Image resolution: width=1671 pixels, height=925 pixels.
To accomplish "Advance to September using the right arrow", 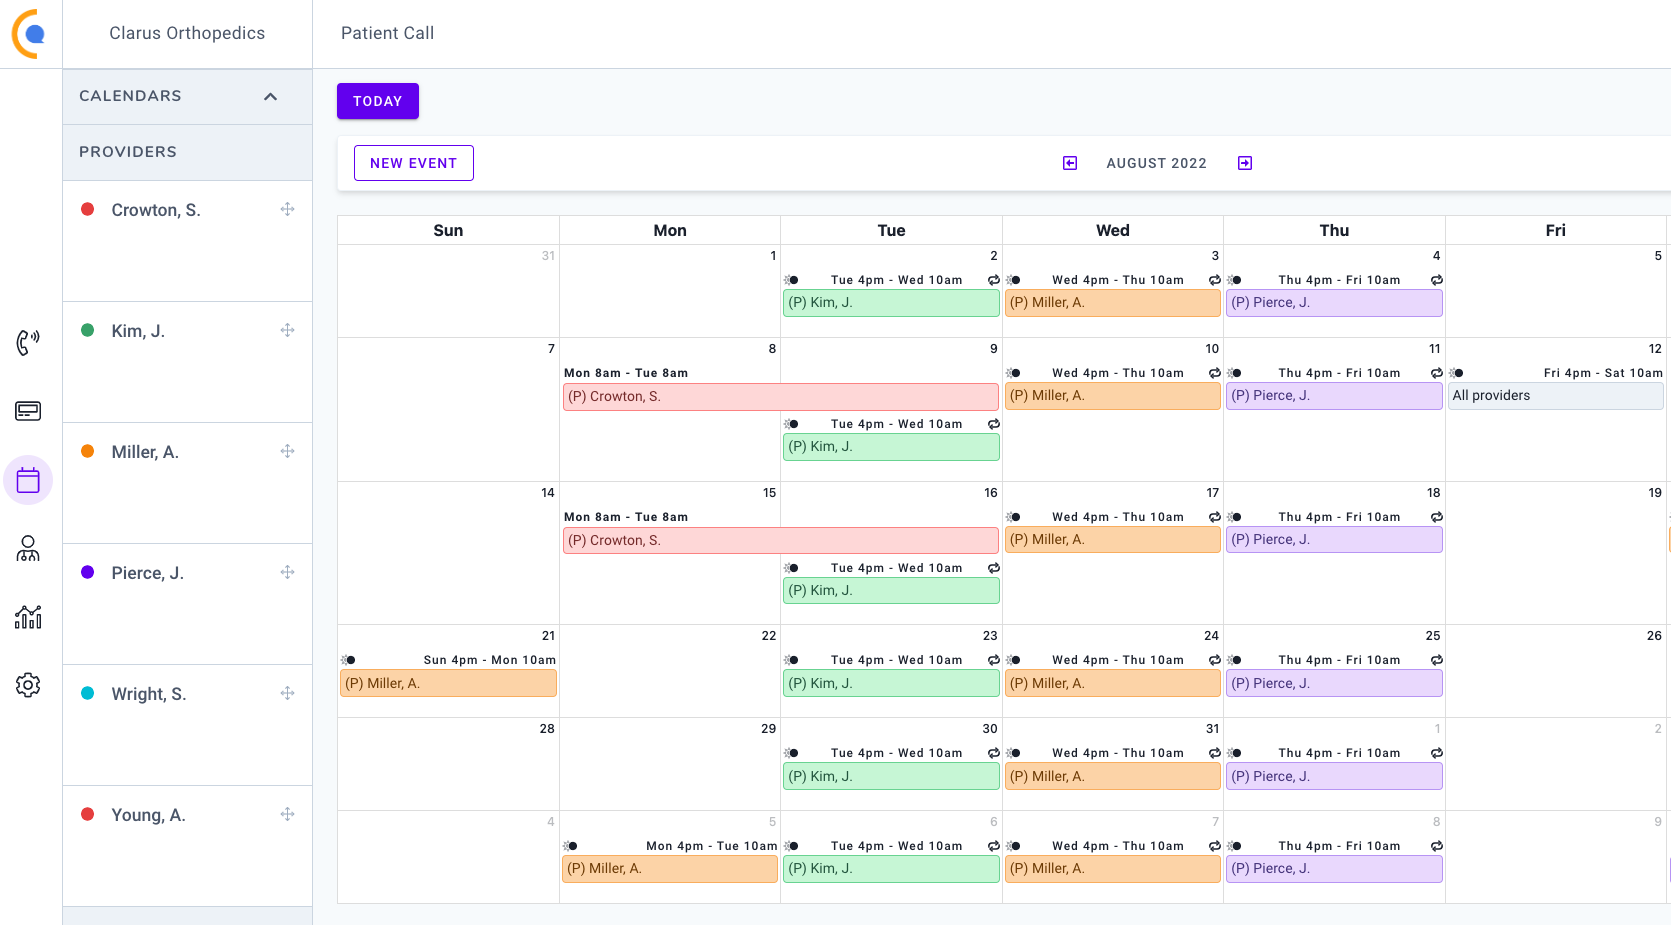I will pyautogui.click(x=1244, y=163).
